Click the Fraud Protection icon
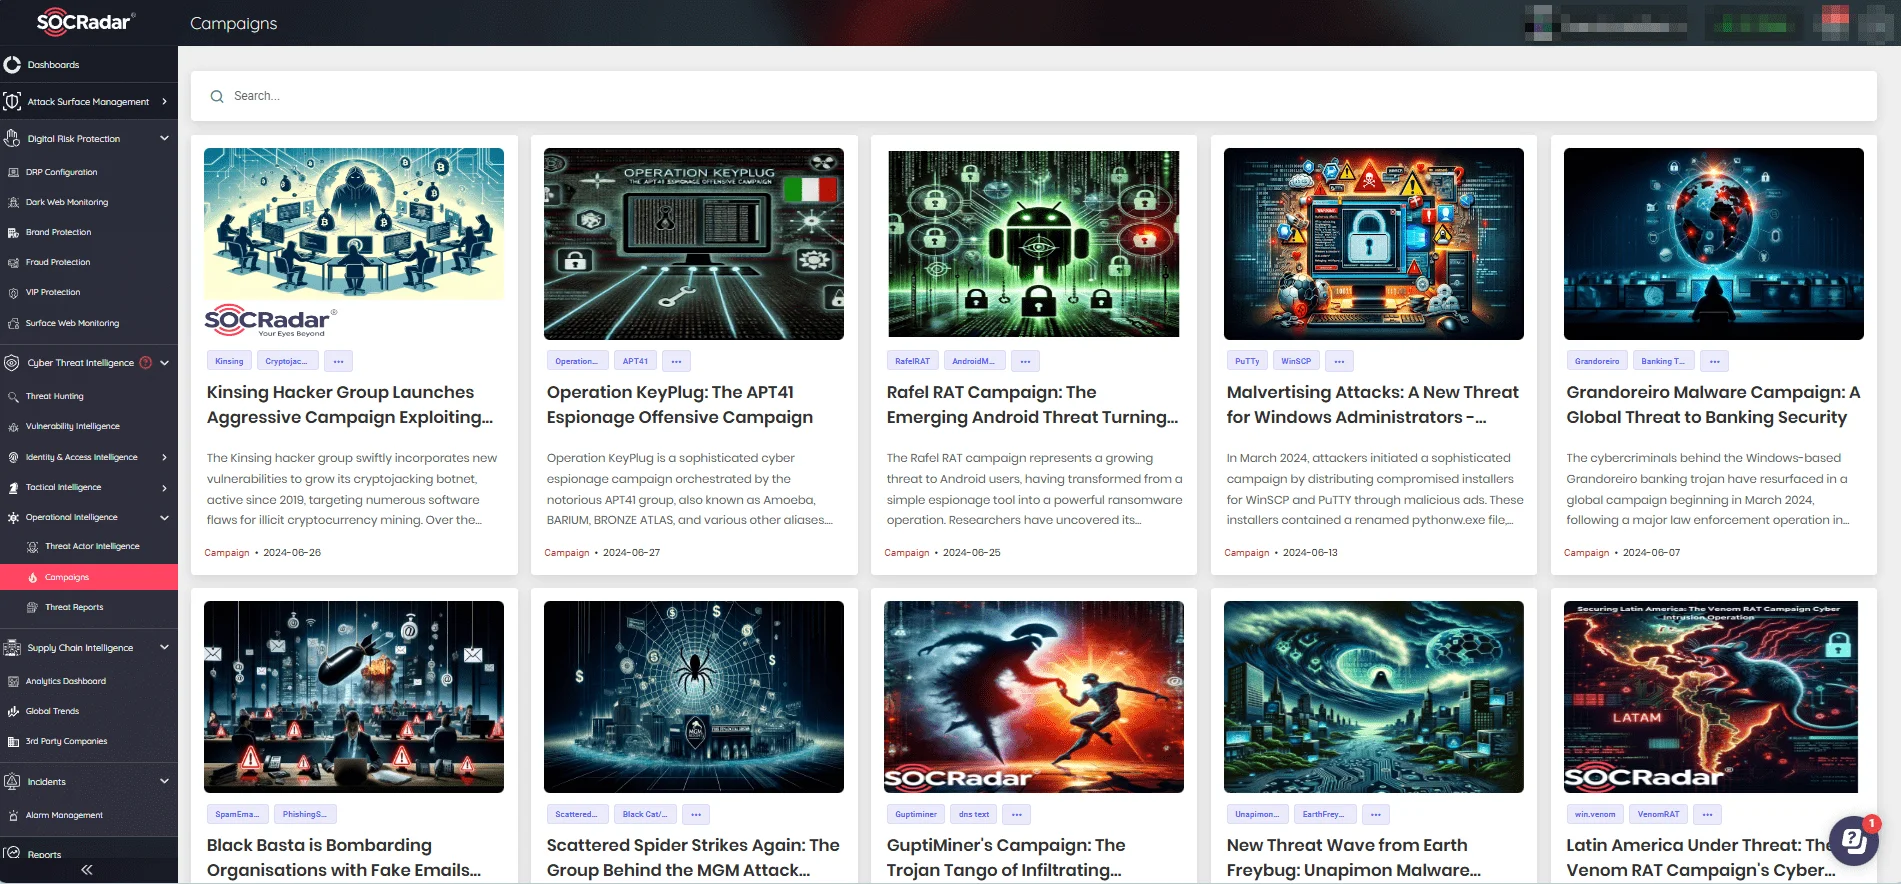1901x884 pixels. (x=14, y=262)
